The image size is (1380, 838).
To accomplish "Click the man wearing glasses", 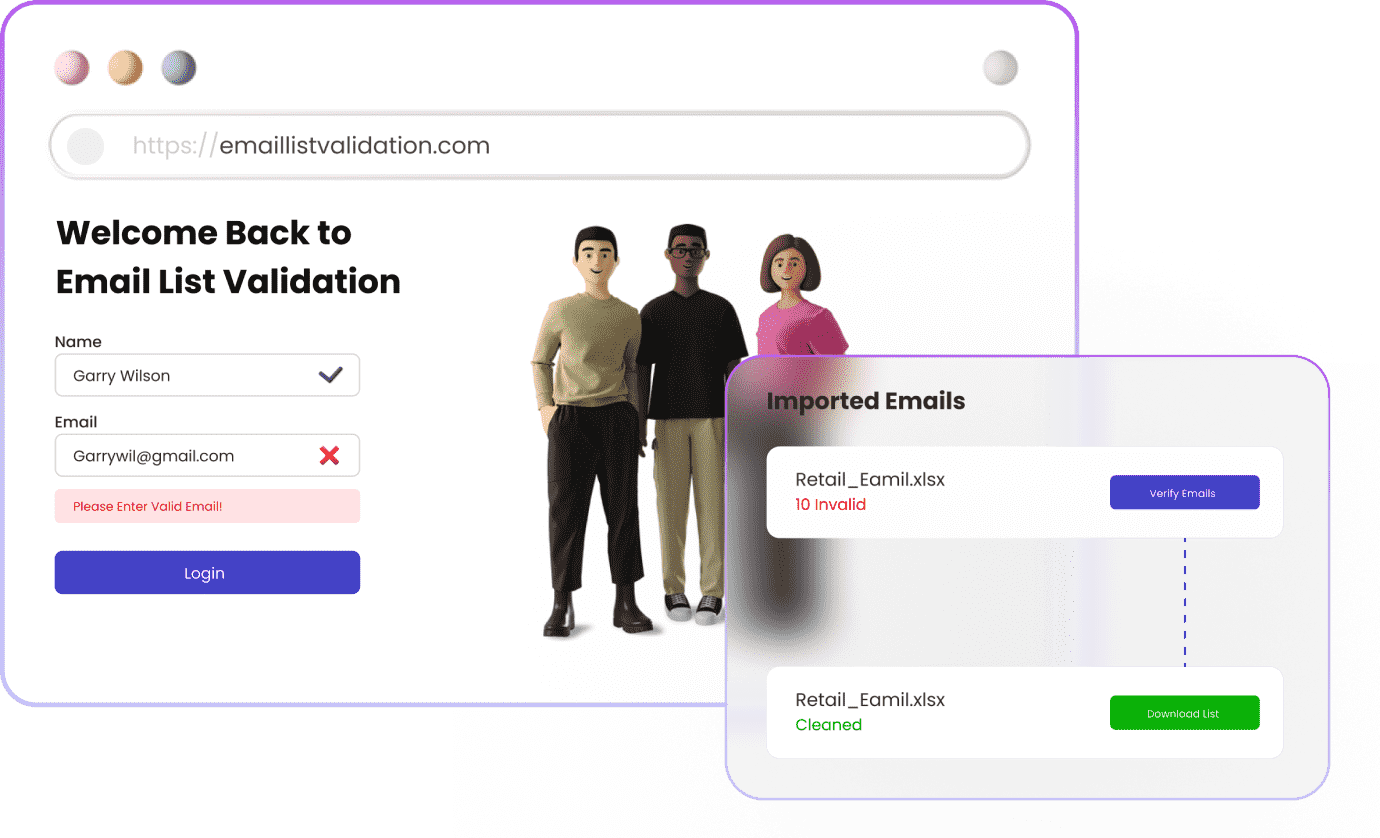I will click(x=692, y=420).
